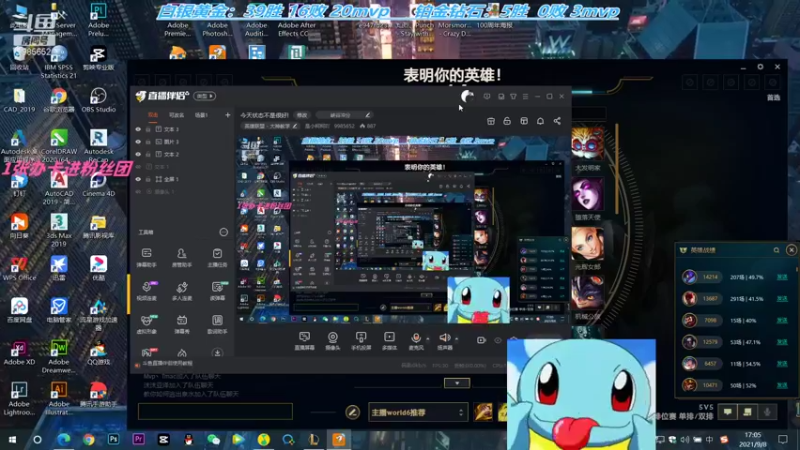Image resolution: width=800 pixels, height=450 pixels.
Task: Click the share icon in the stream header
Action: coord(557,121)
